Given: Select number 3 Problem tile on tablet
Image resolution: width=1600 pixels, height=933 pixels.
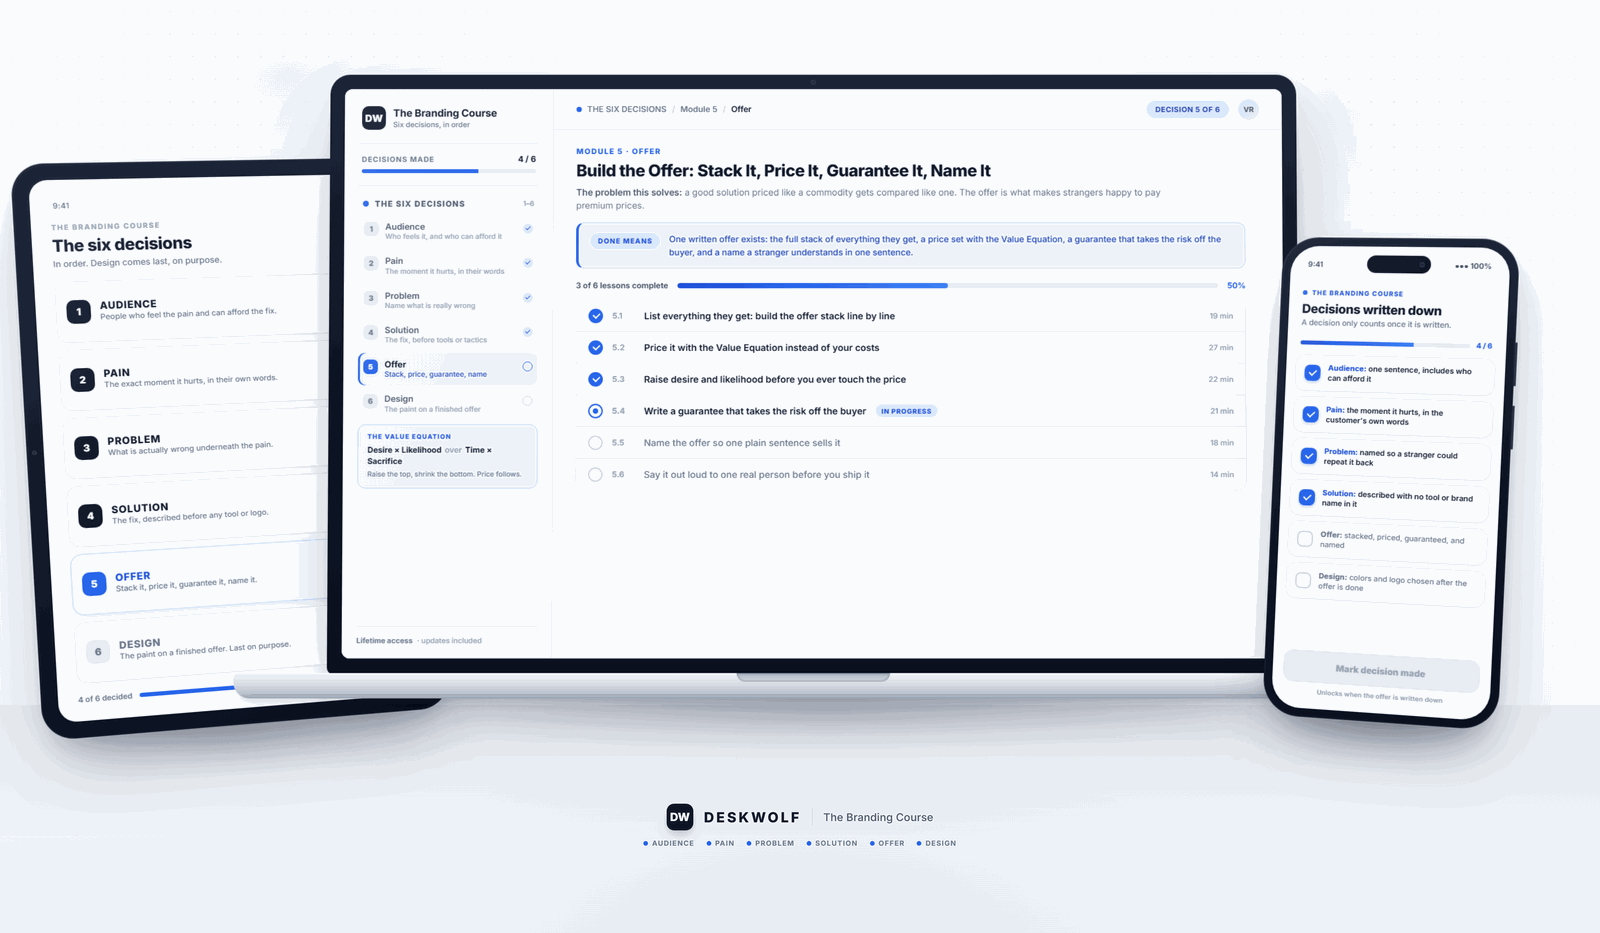Looking at the screenshot, I should [x=87, y=448].
